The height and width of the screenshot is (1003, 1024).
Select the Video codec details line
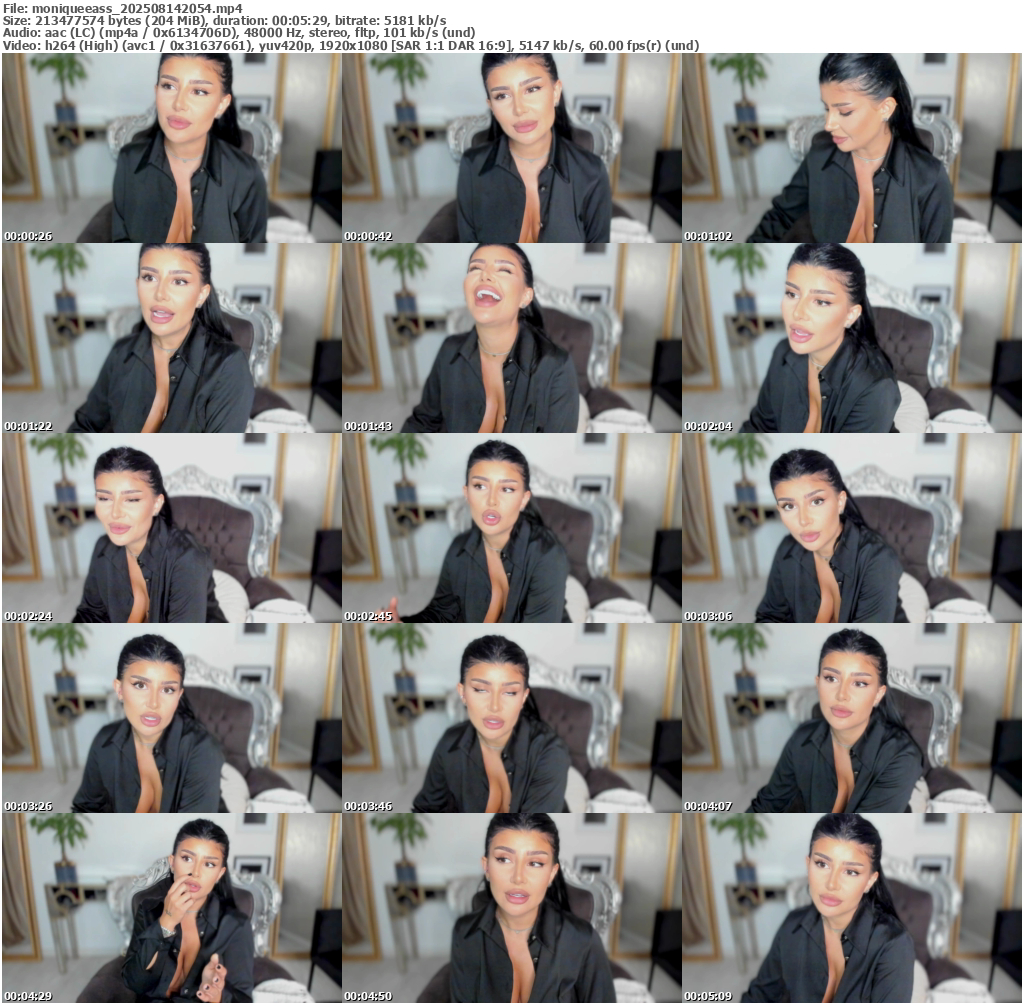[350, 46]
